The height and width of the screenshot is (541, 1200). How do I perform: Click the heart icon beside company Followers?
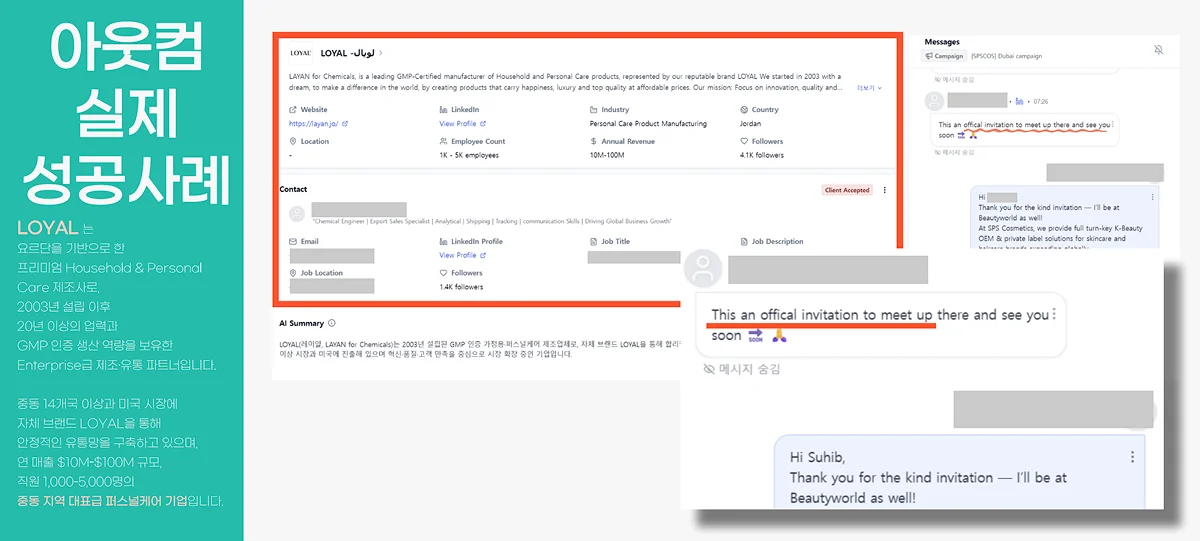(x=744, y=141)
